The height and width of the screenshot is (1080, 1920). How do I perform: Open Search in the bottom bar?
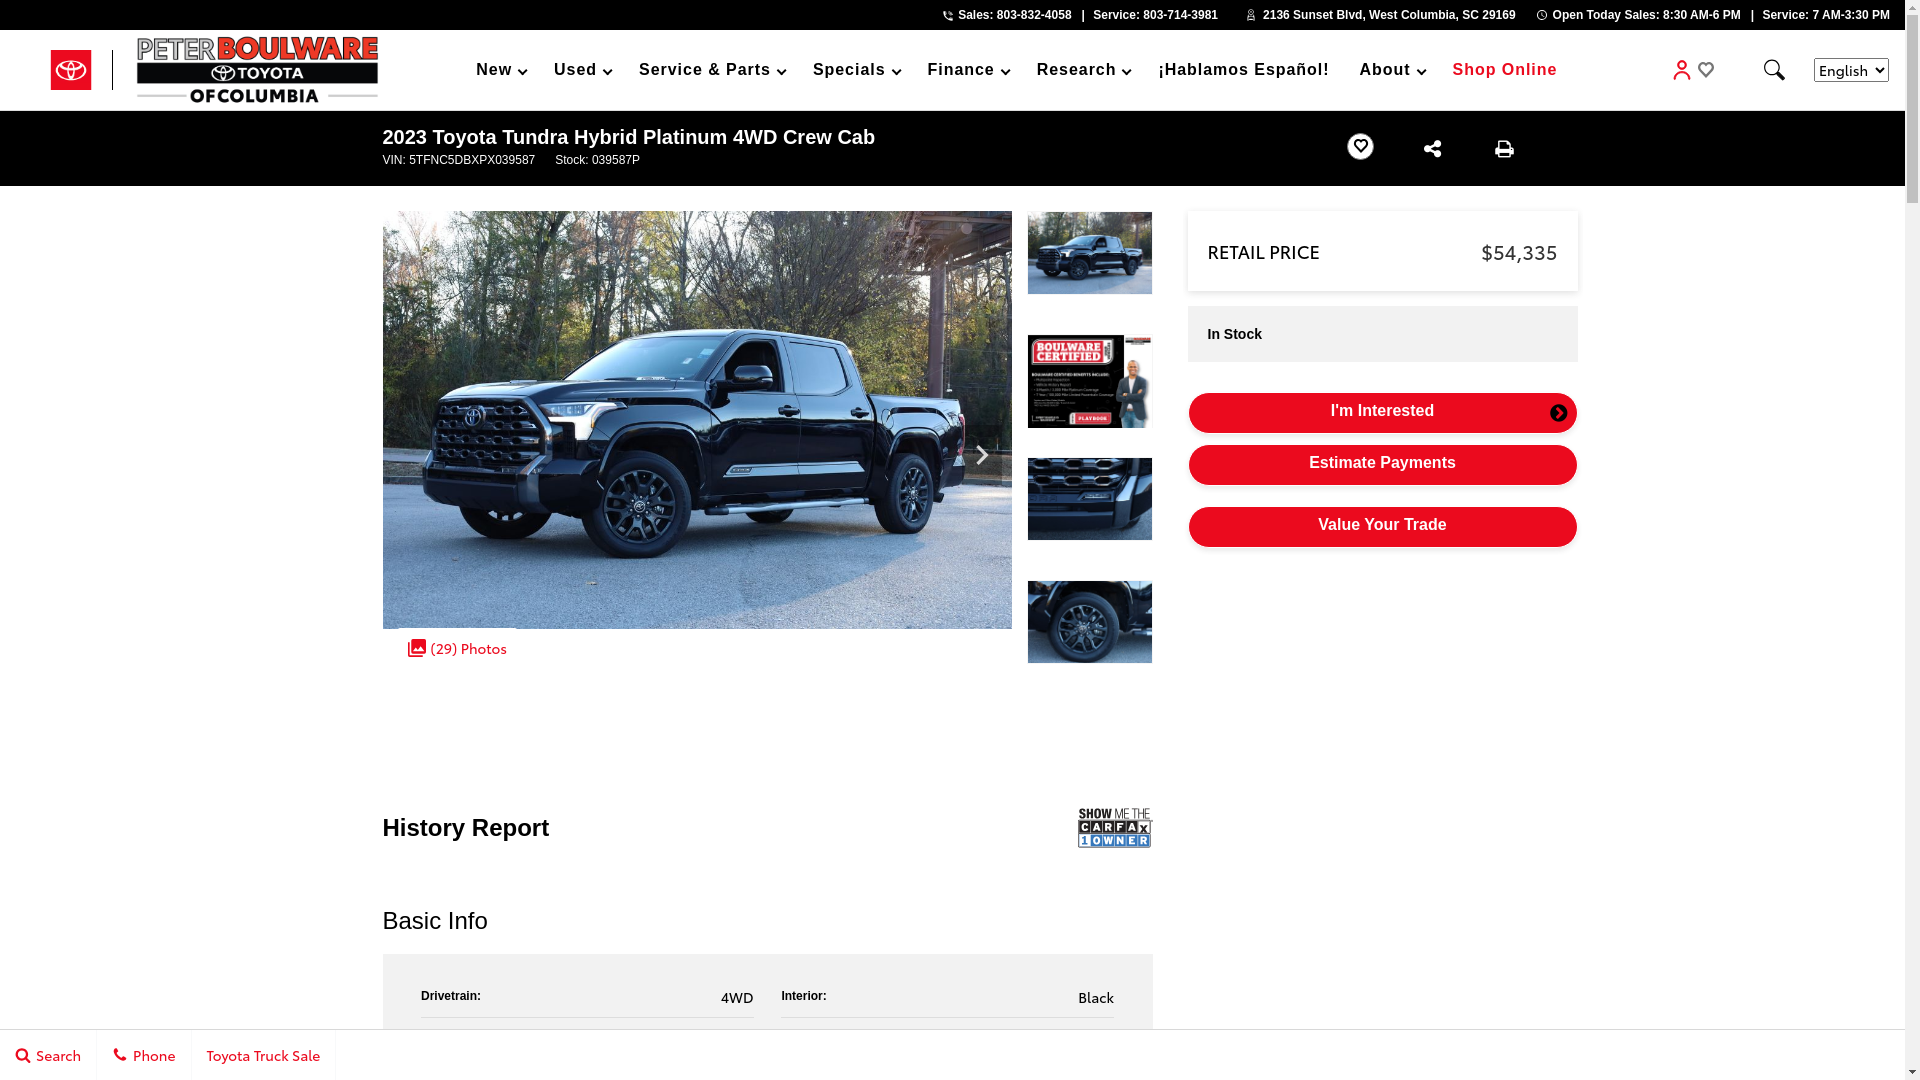pyautogui.click(x=48, y=1055)
